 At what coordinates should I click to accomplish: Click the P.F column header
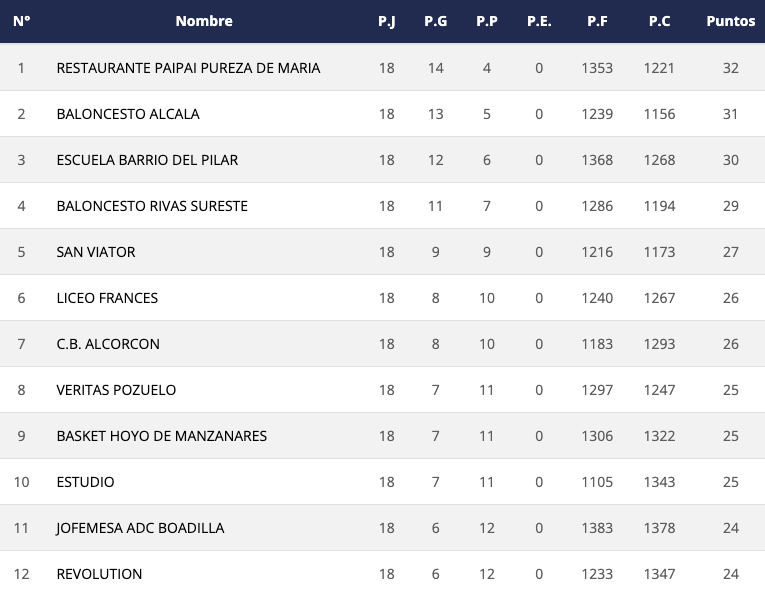pyautogui.click(x=597, y=21)
